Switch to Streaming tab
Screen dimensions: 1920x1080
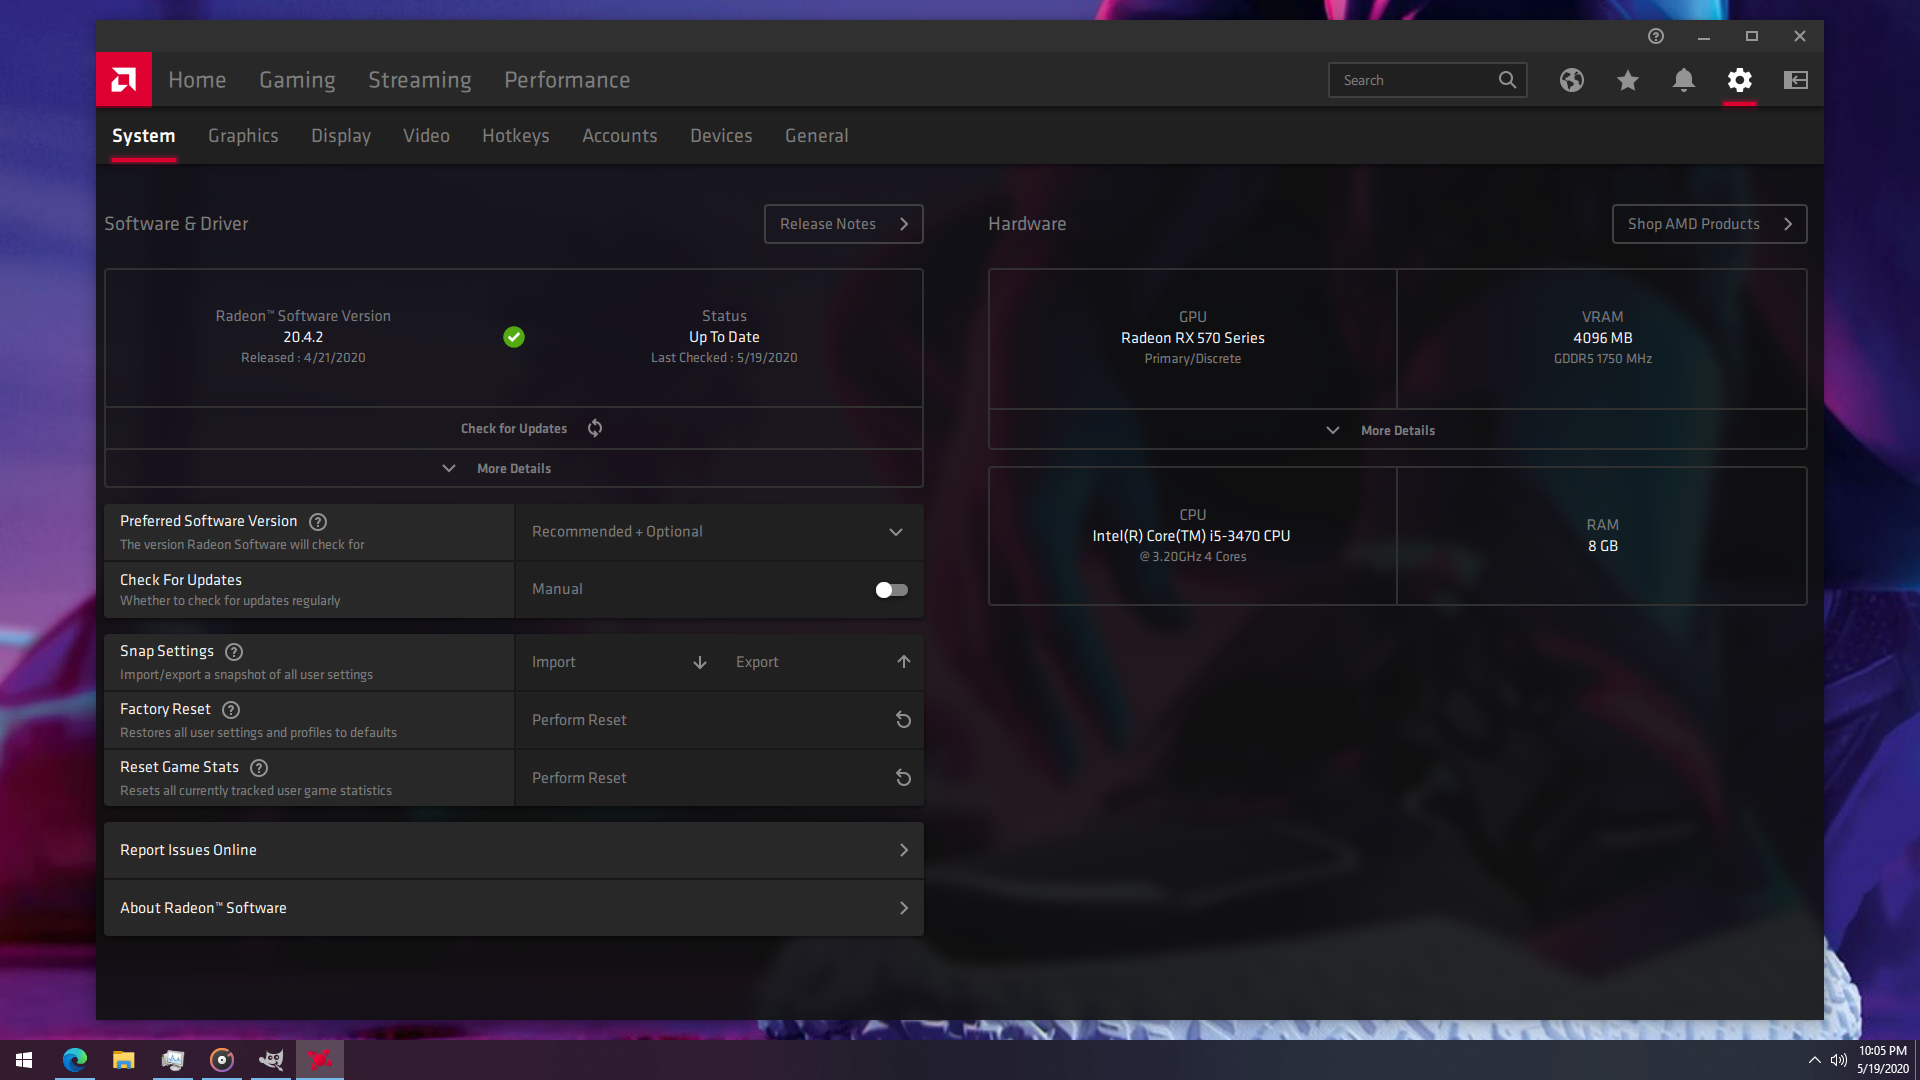[x=420, y=80]
